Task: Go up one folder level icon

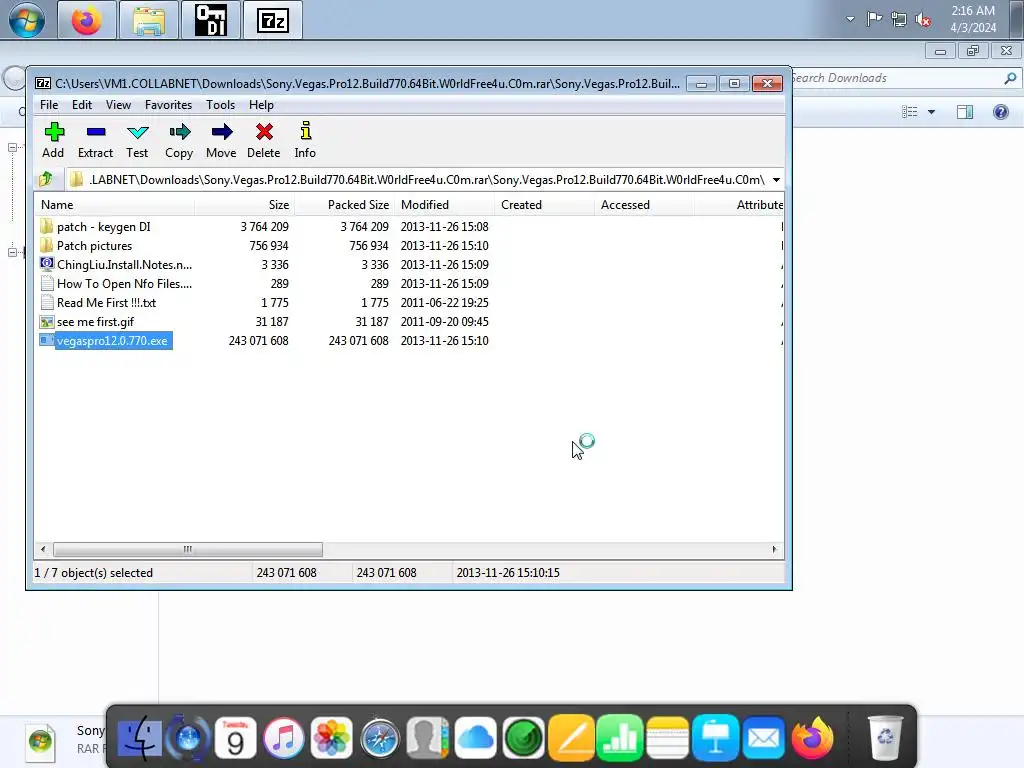Action: point(46,179)
